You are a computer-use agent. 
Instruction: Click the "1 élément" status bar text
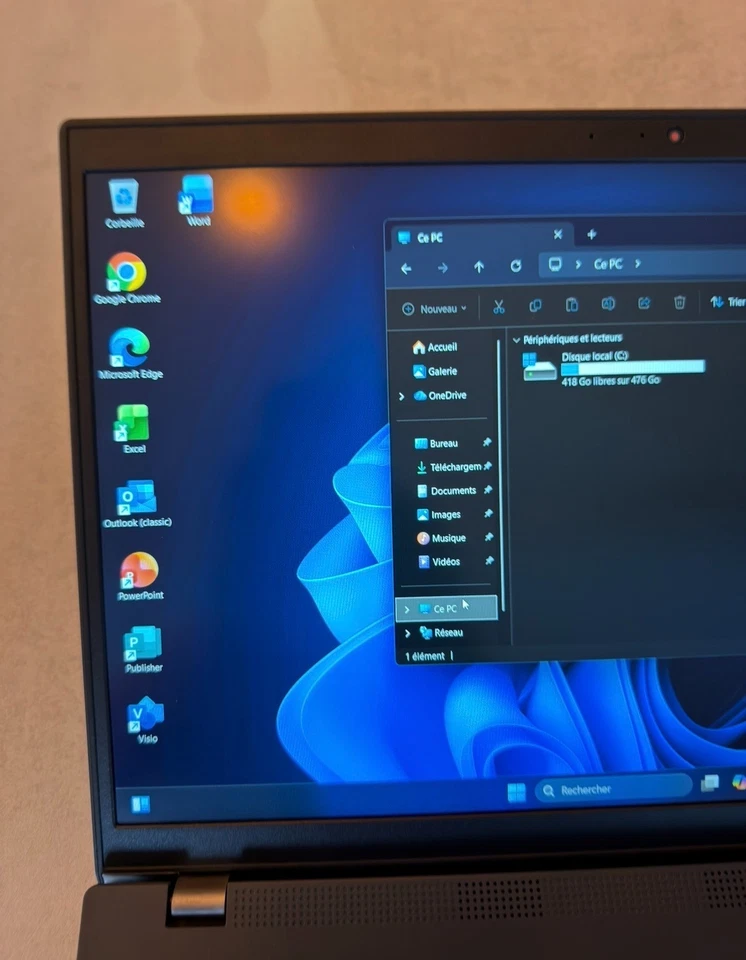point(424,656)
